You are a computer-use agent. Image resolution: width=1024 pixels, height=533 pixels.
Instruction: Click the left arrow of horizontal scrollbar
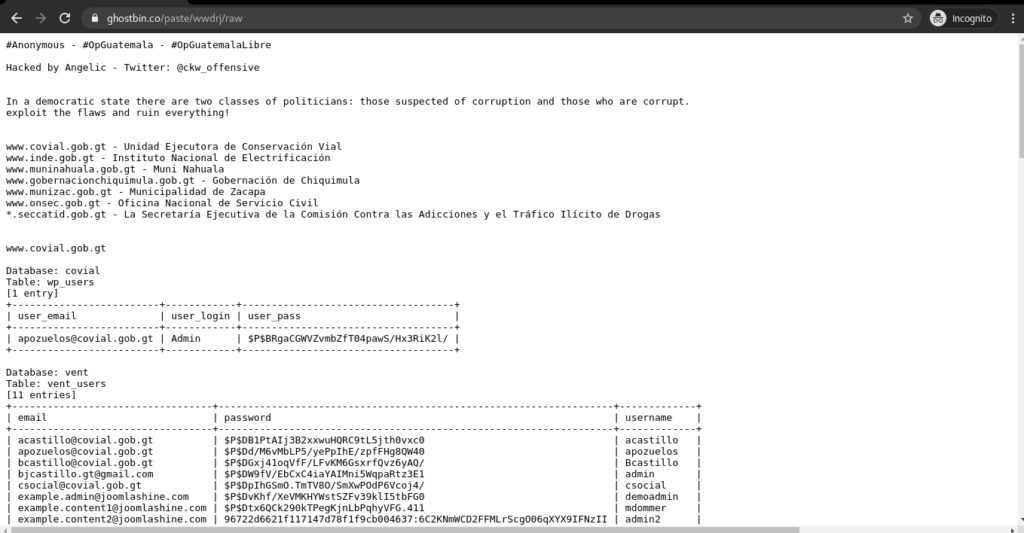tap(5, 529)
